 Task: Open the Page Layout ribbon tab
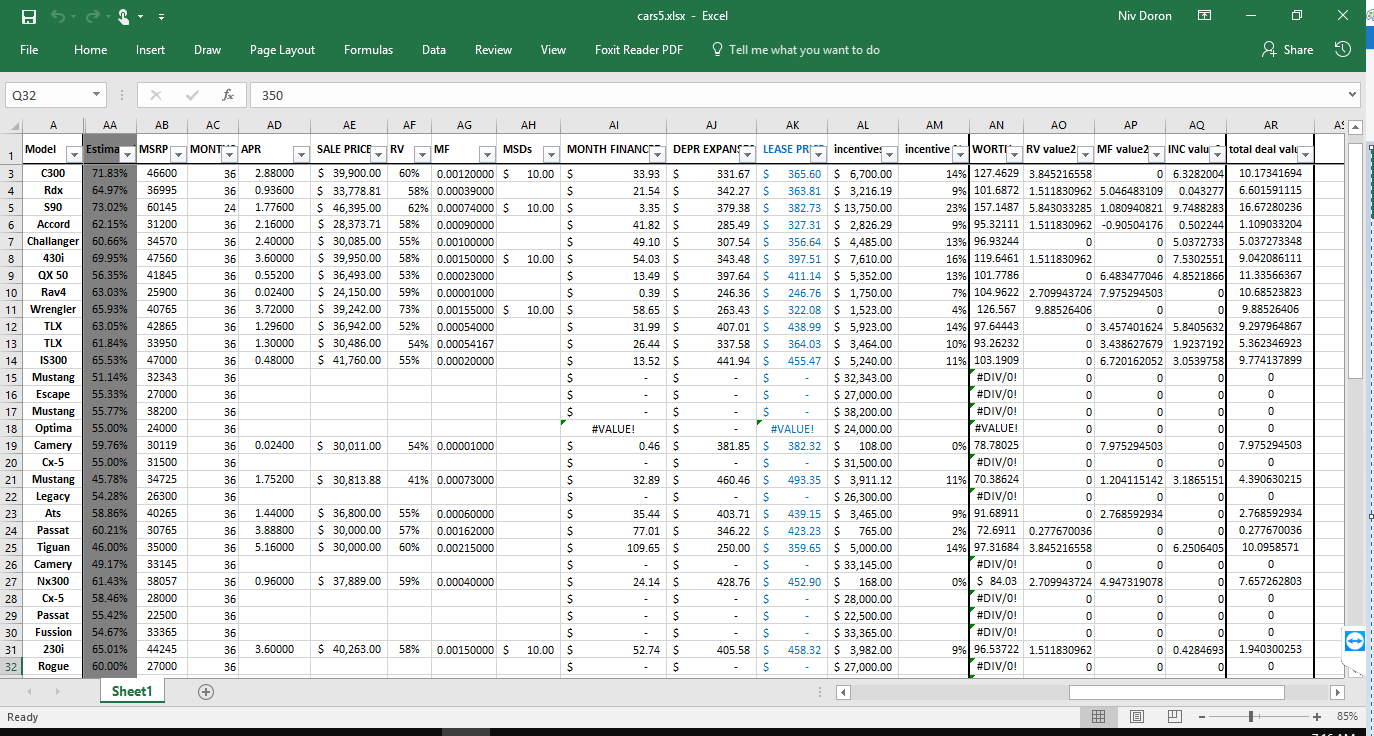coord(282,50)
